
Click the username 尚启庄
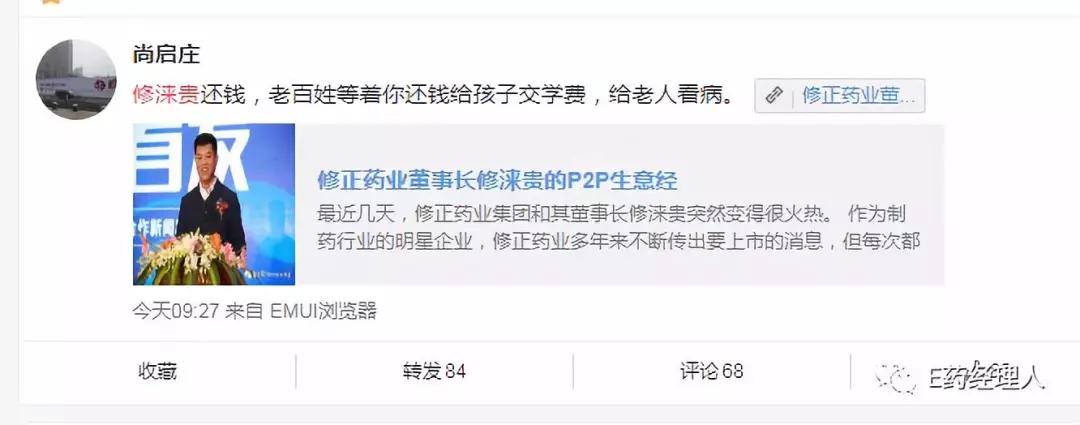166,54
